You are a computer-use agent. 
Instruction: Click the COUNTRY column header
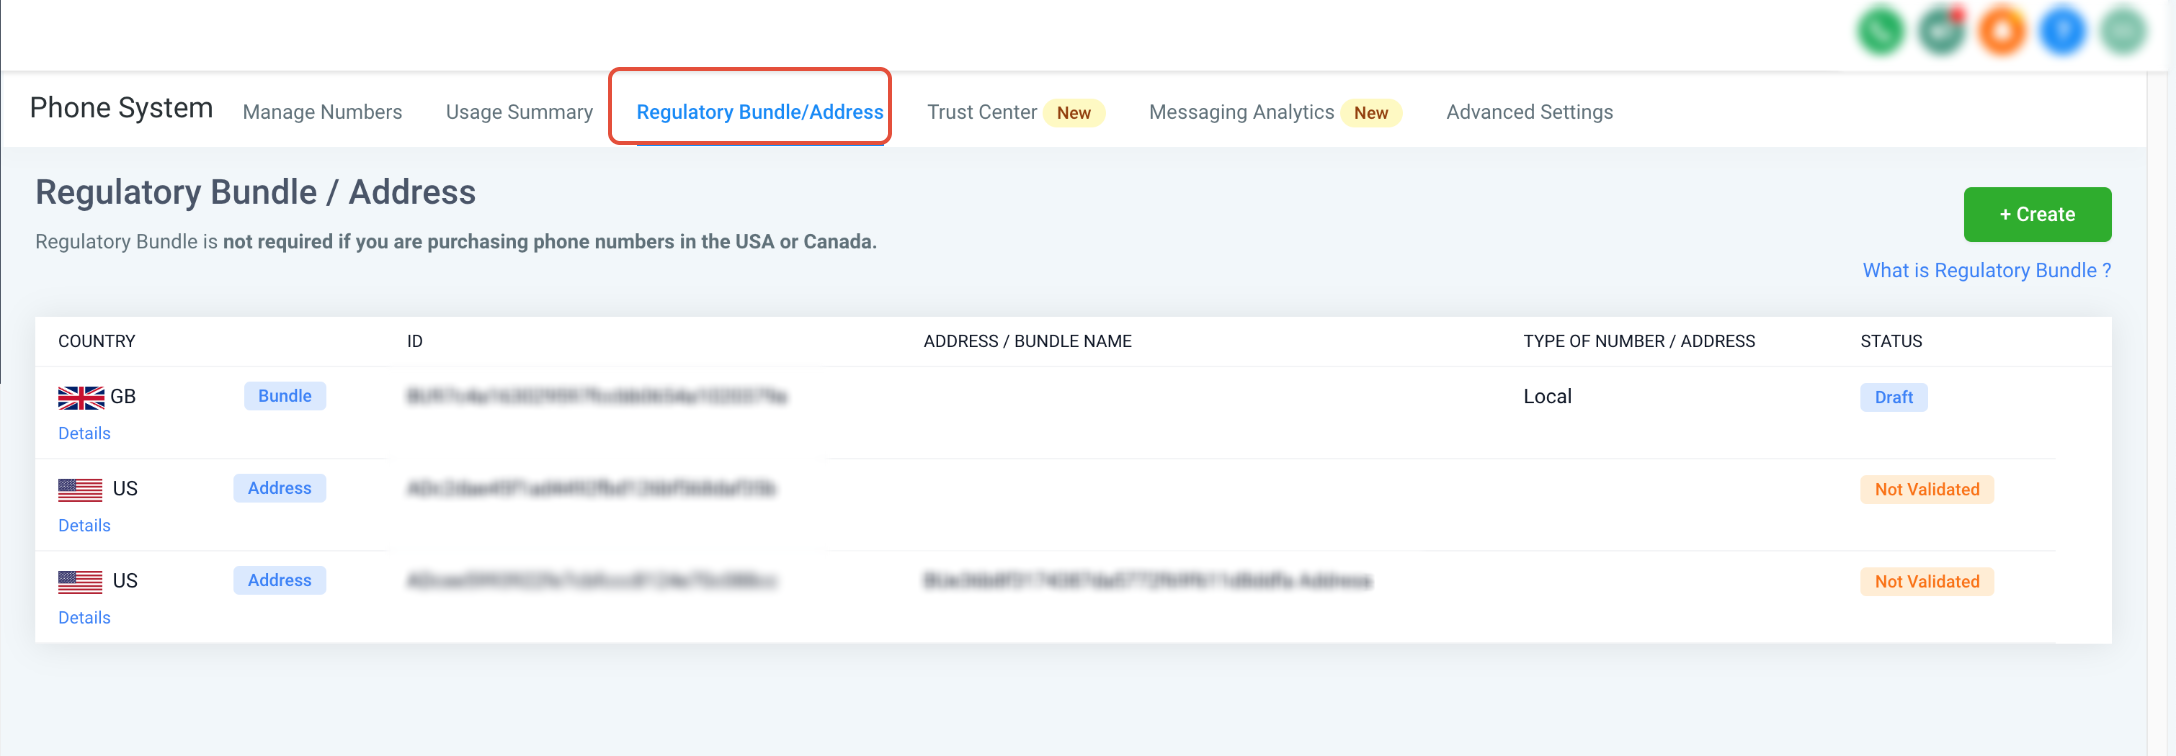97,341
